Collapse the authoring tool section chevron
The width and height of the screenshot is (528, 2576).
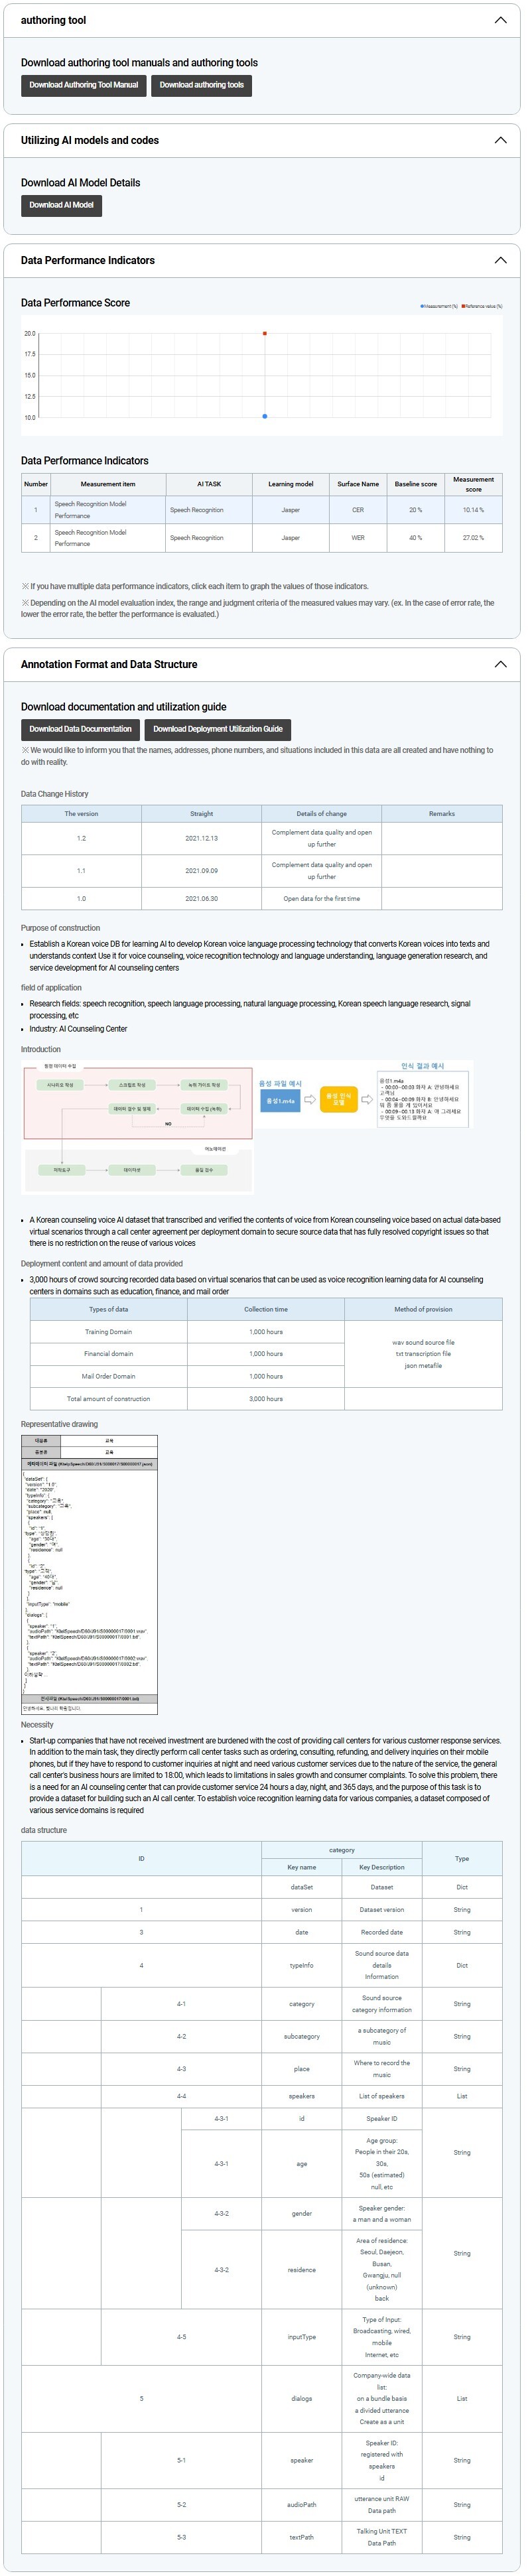pos(500,20)
